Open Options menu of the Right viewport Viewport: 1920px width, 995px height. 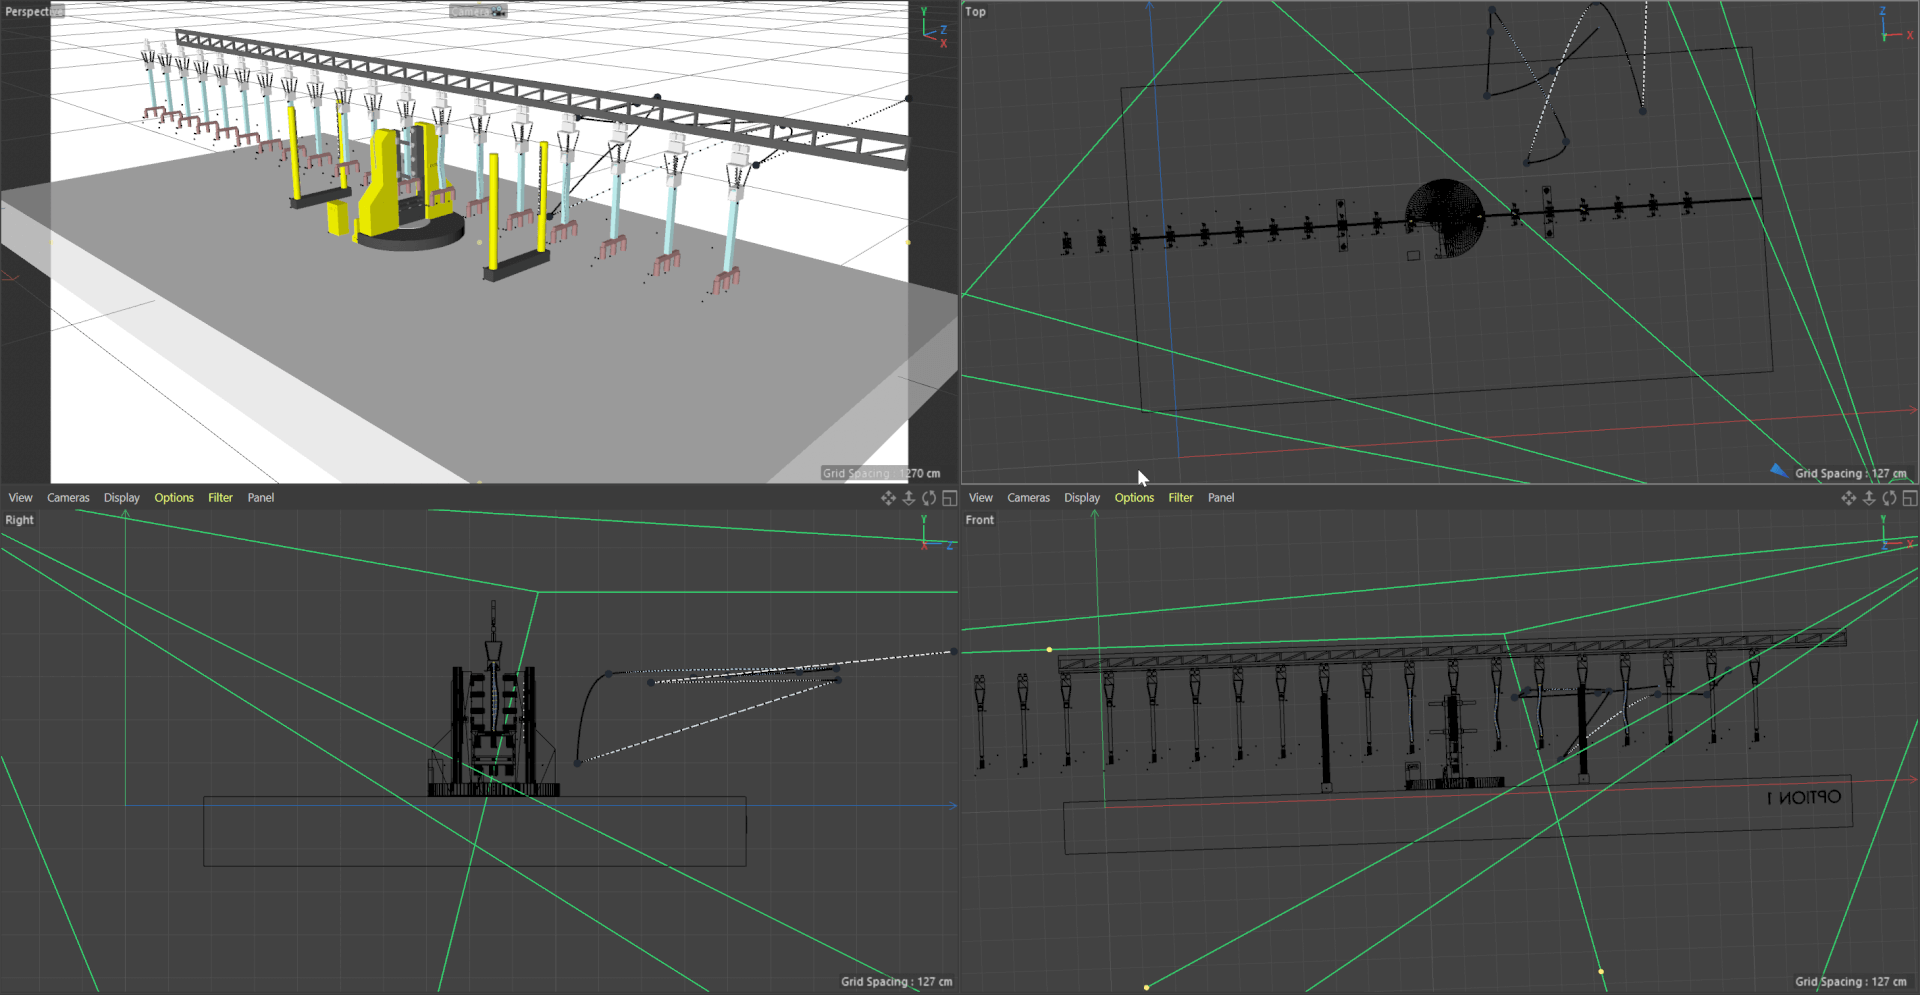pos(174,498)
